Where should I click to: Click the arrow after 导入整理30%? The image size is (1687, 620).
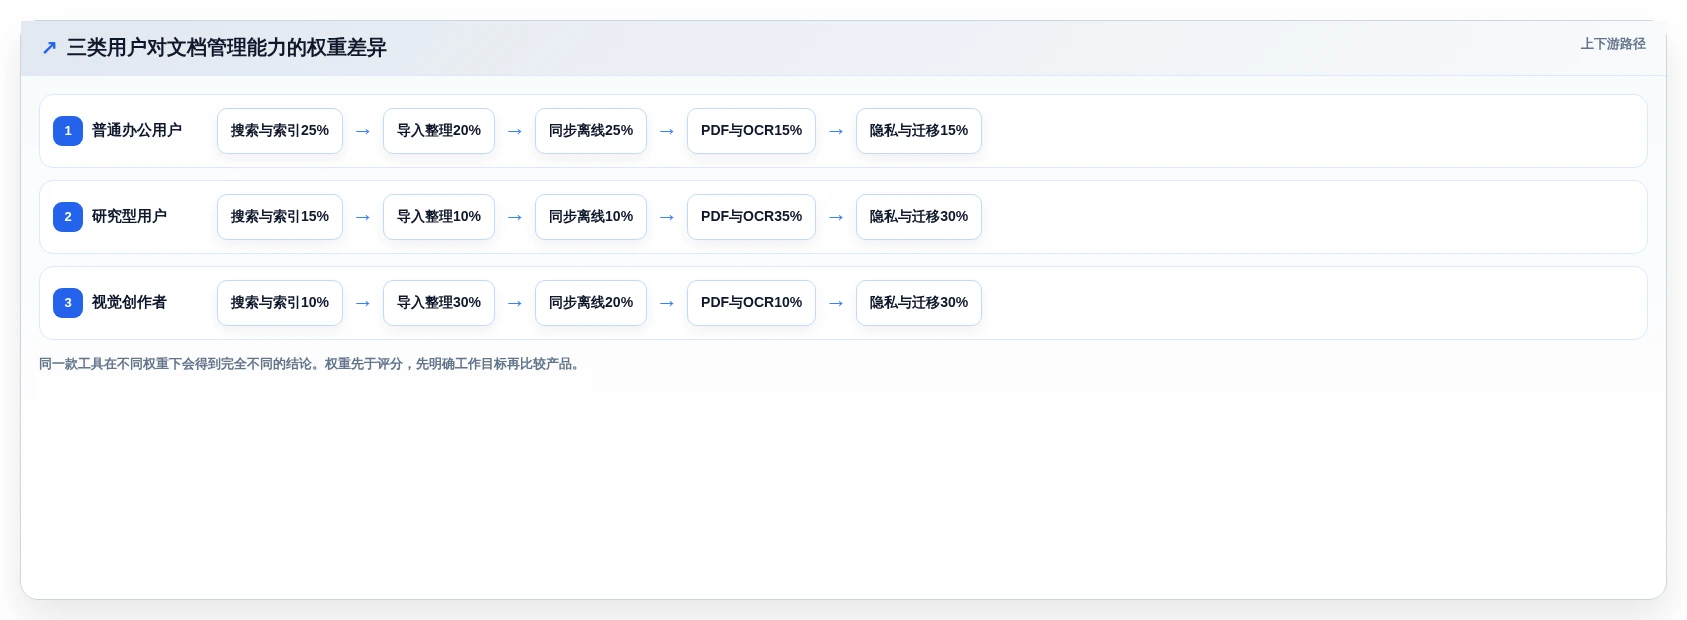515,303
